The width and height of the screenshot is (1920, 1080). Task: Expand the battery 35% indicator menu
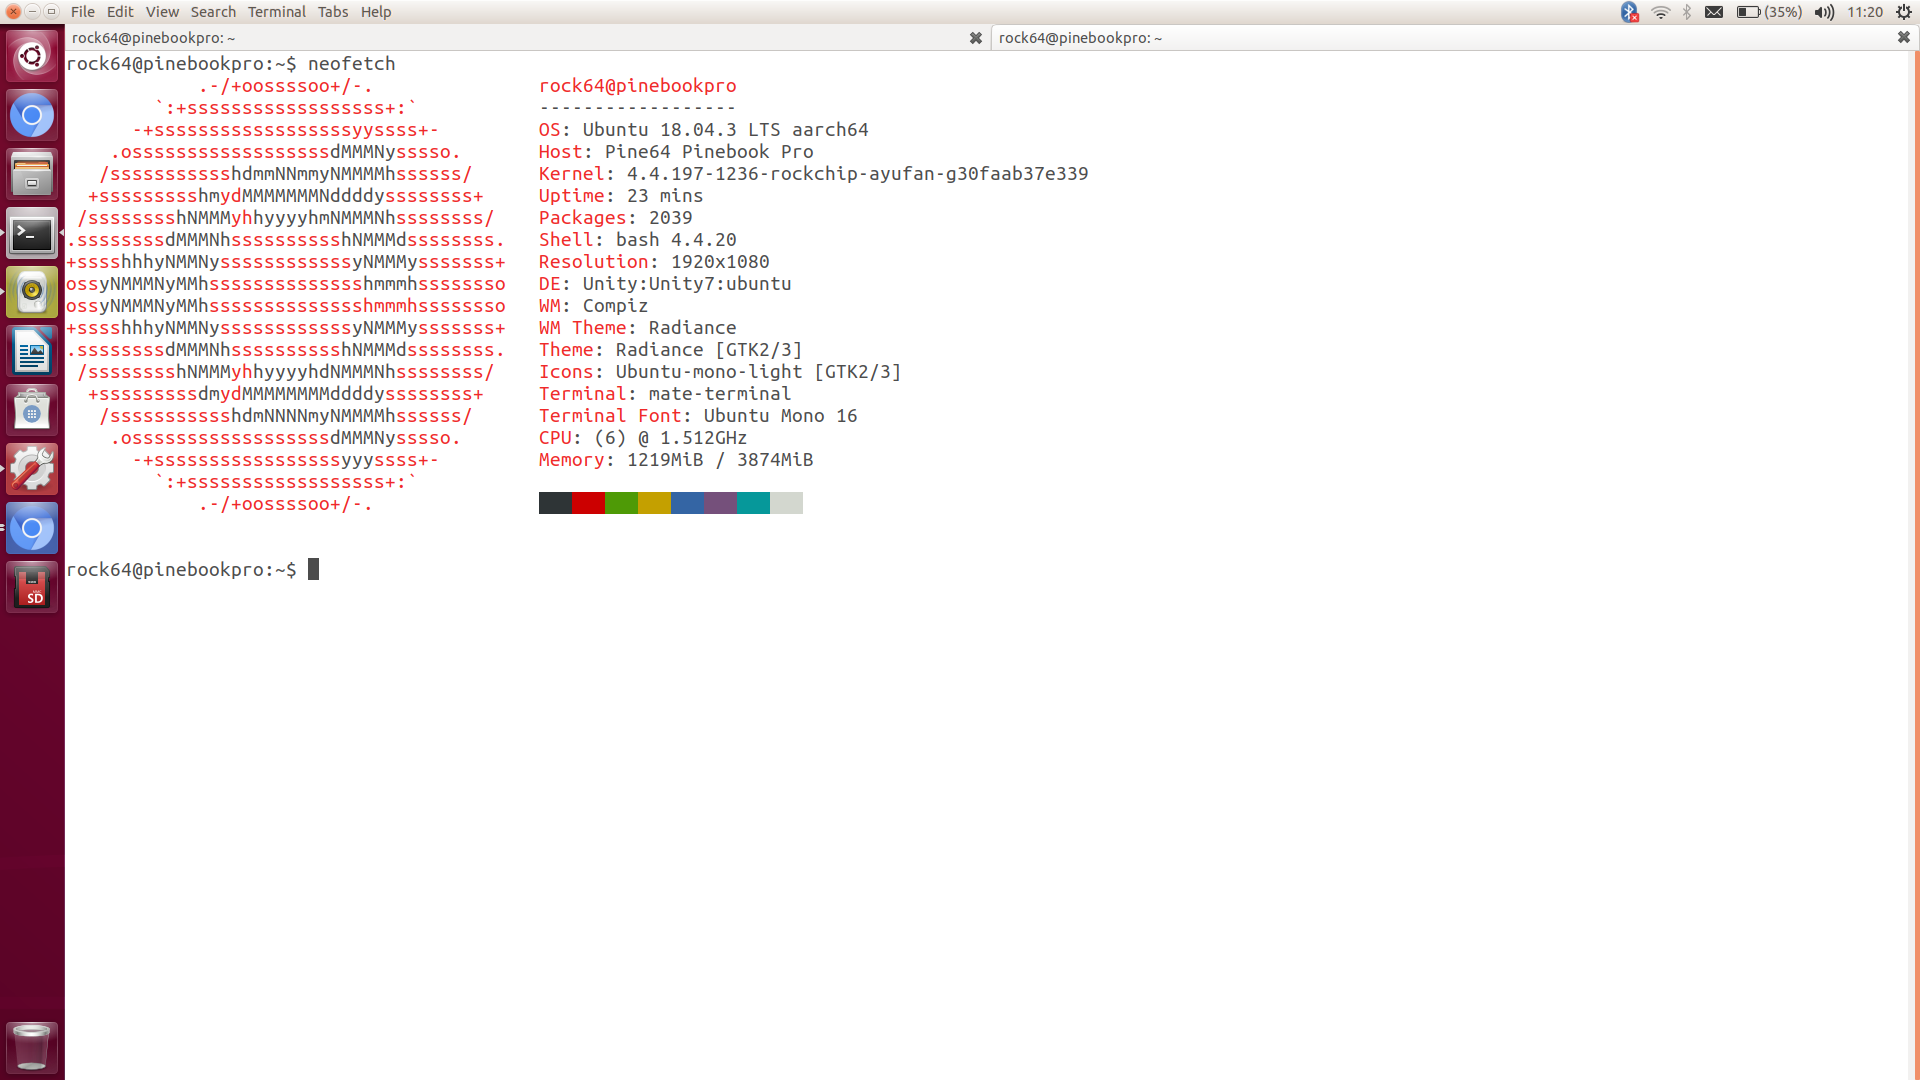[x=1768, y=12]
